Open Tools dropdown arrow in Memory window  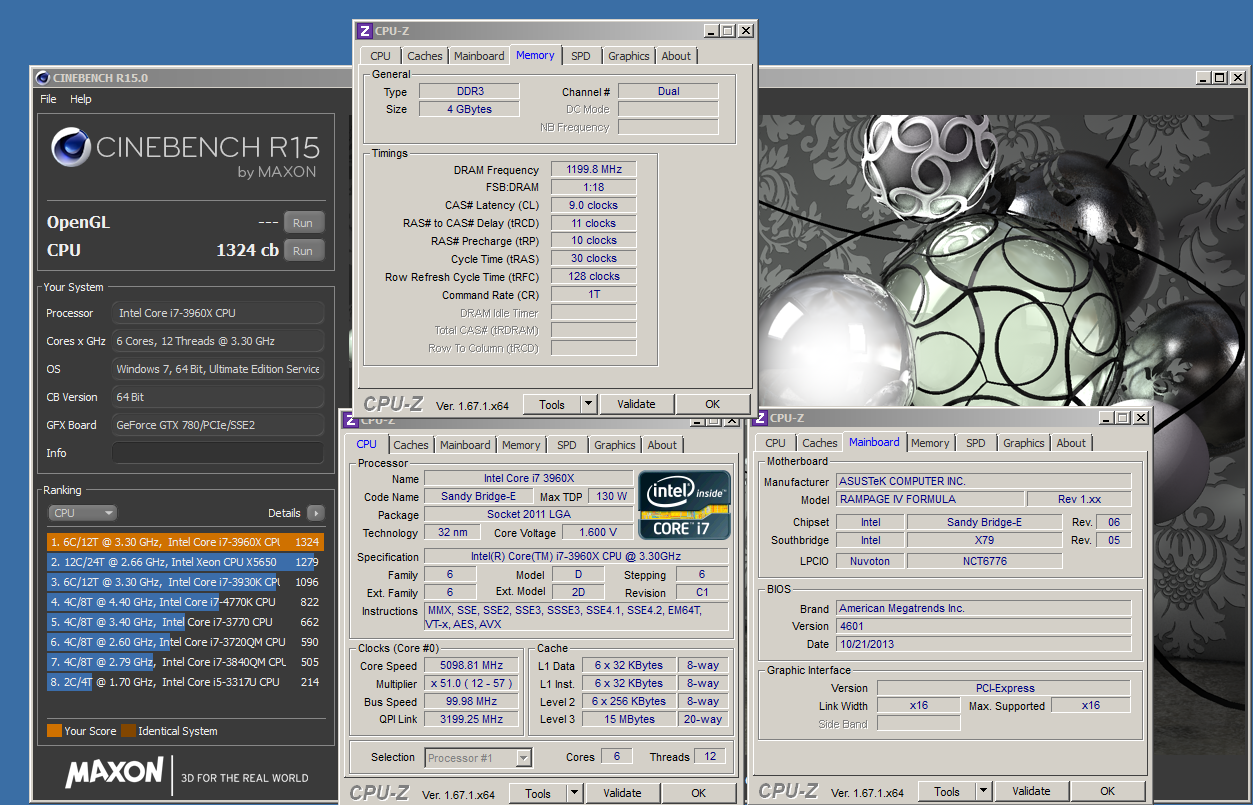(x=589, y=405)
